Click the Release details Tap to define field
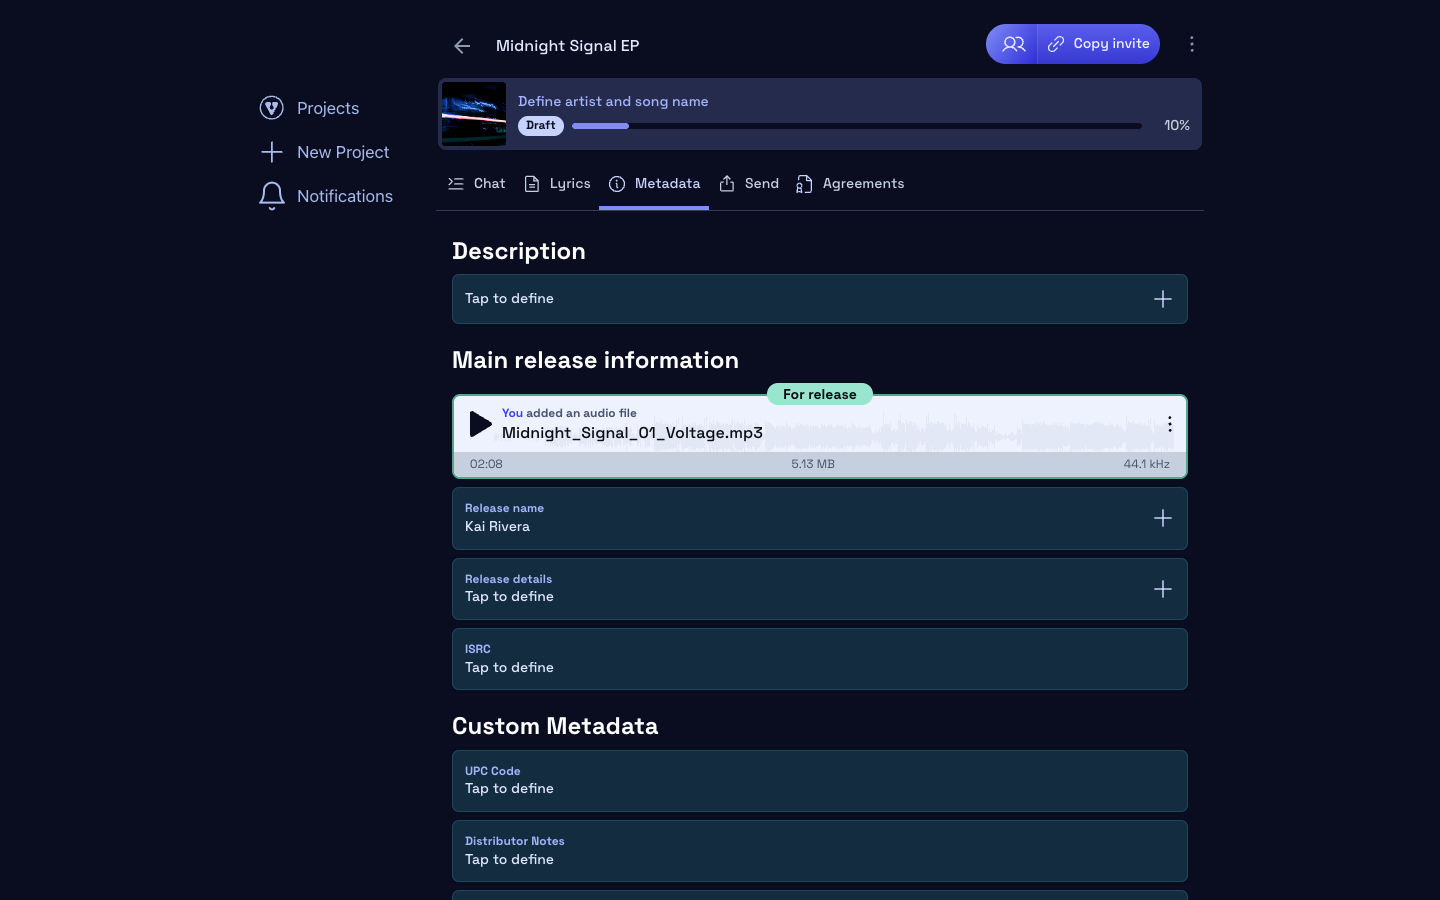Screen dimensions: 1440x900 (820, 589)
